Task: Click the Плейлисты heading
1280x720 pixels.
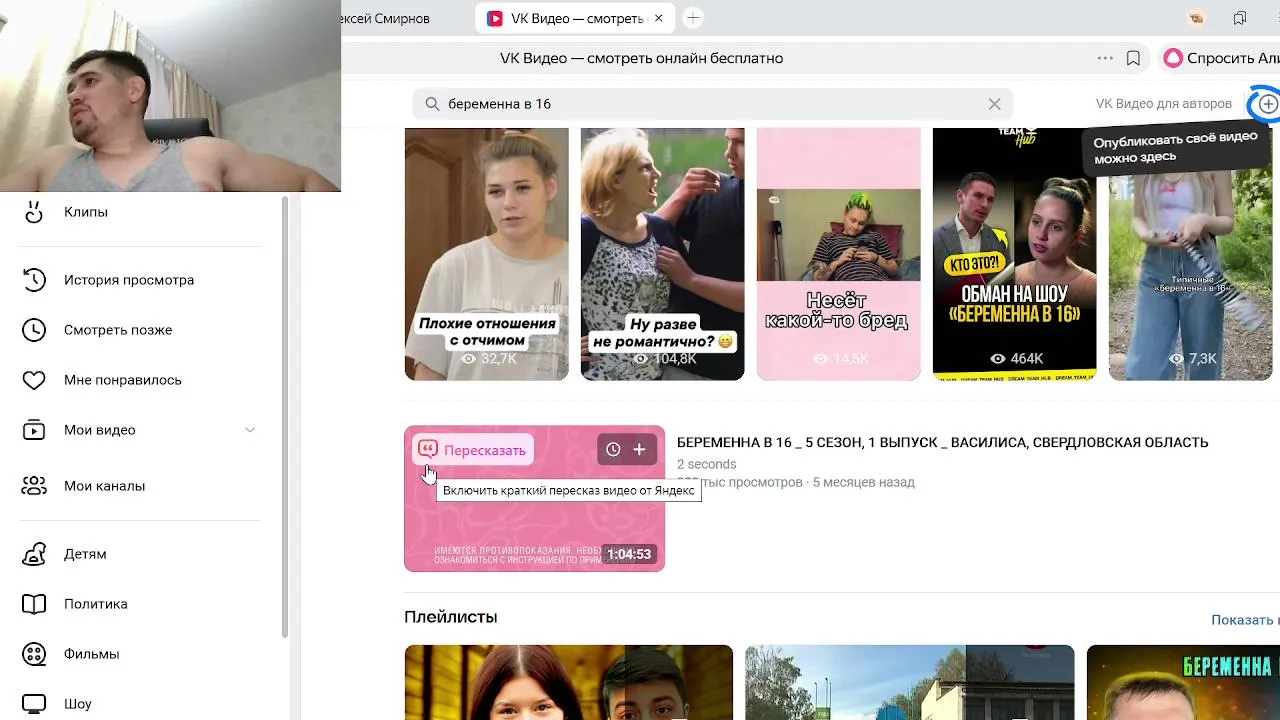Action: tap(450, 617)
